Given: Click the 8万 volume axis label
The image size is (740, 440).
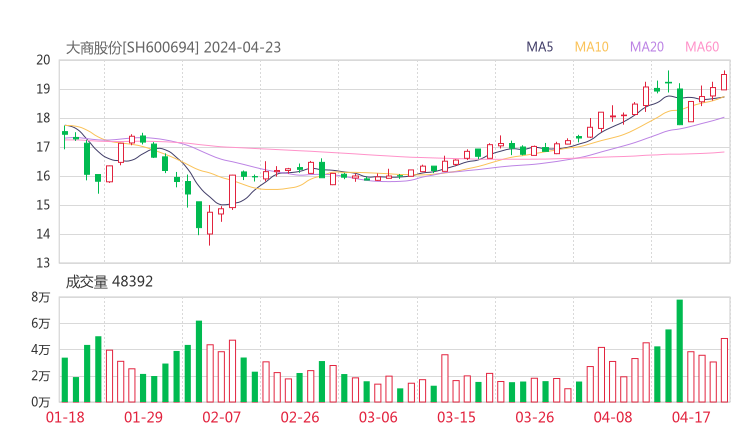Looking at the screenshot, I should [41, 297].
